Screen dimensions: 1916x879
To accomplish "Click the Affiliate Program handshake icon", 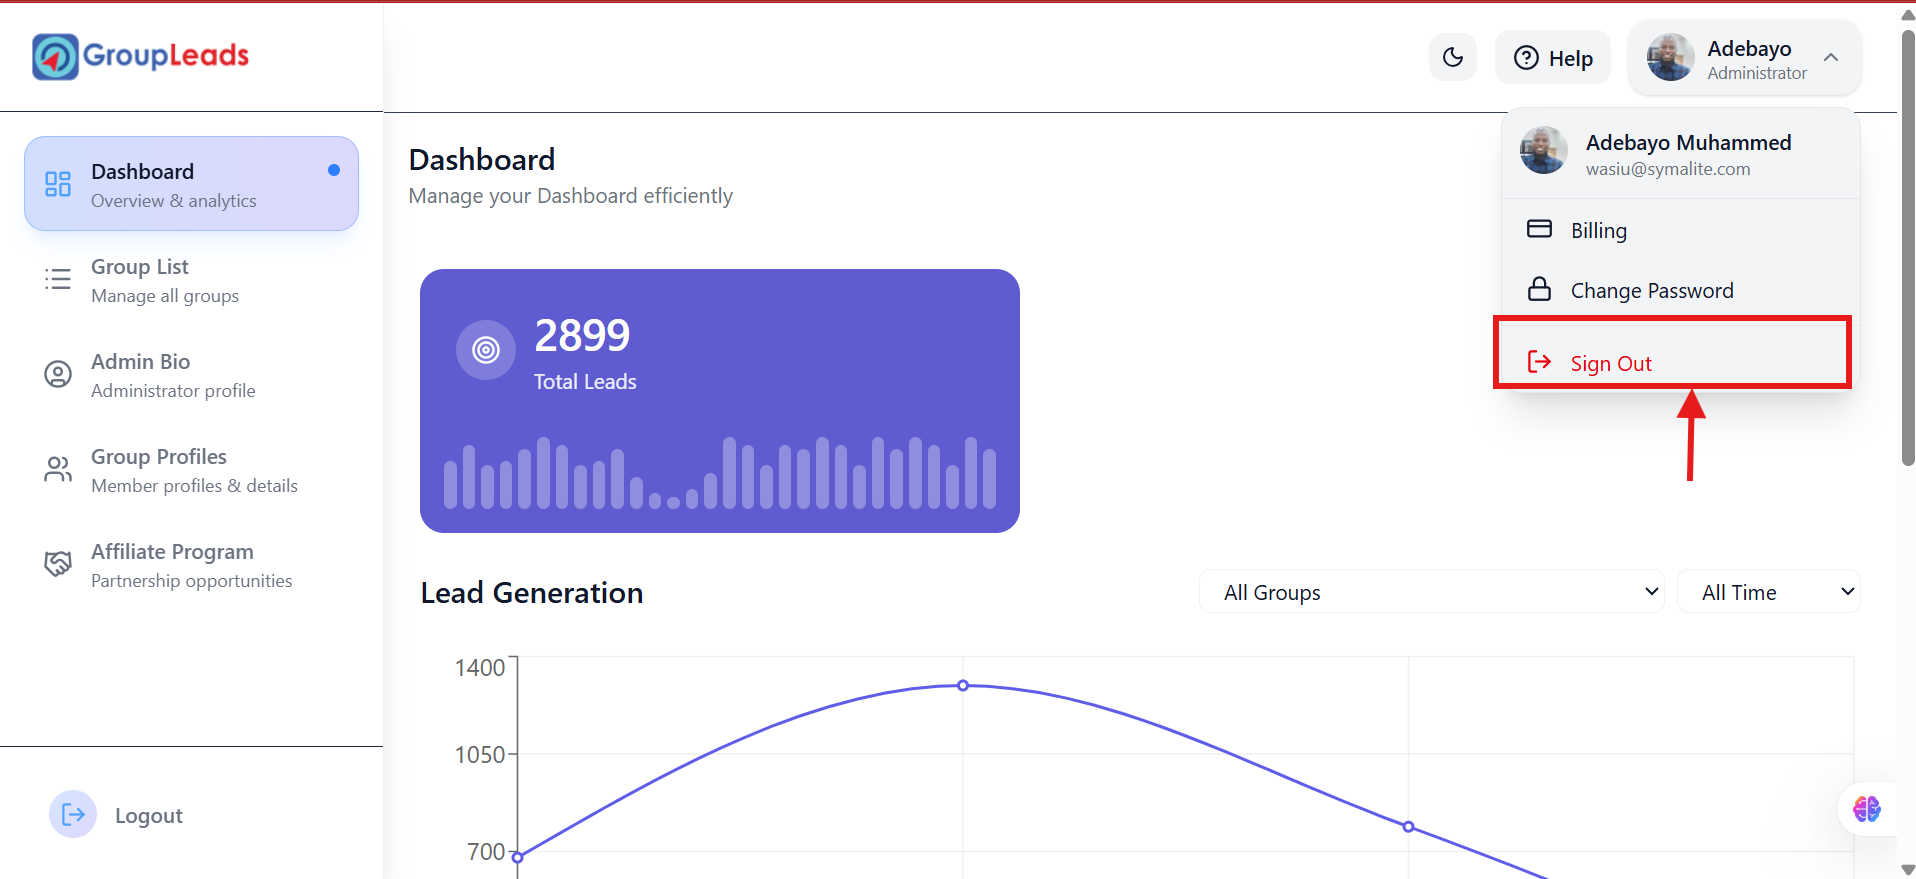I will 58,564.
